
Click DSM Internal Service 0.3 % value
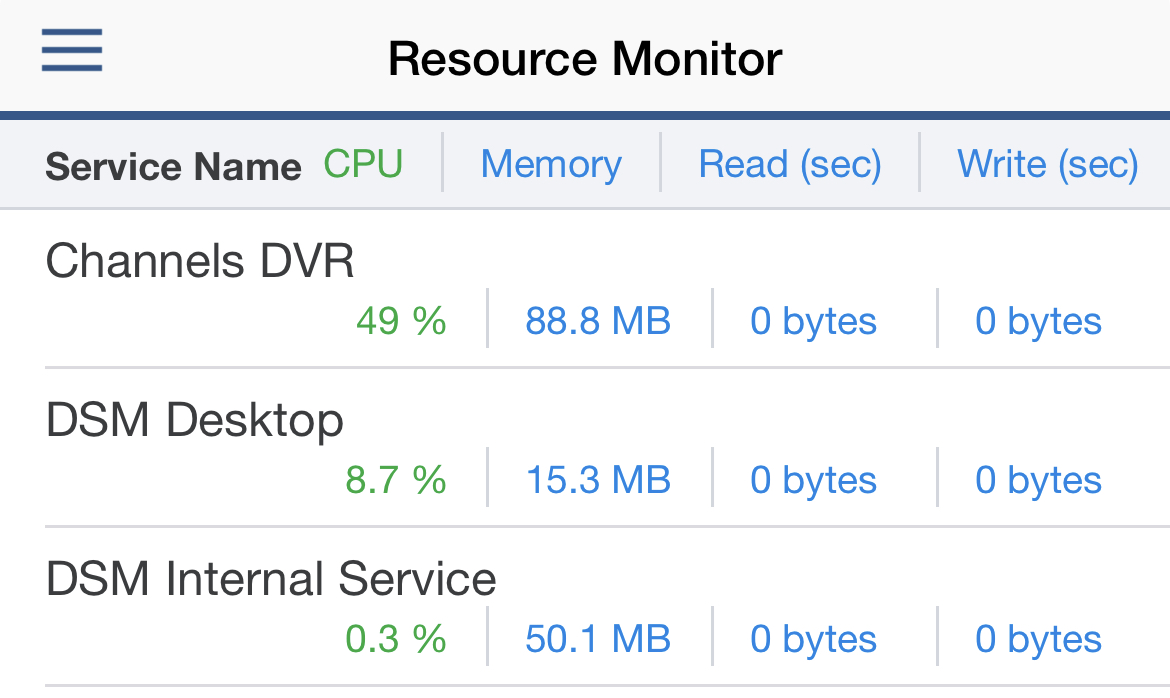[x=396, y=639]
